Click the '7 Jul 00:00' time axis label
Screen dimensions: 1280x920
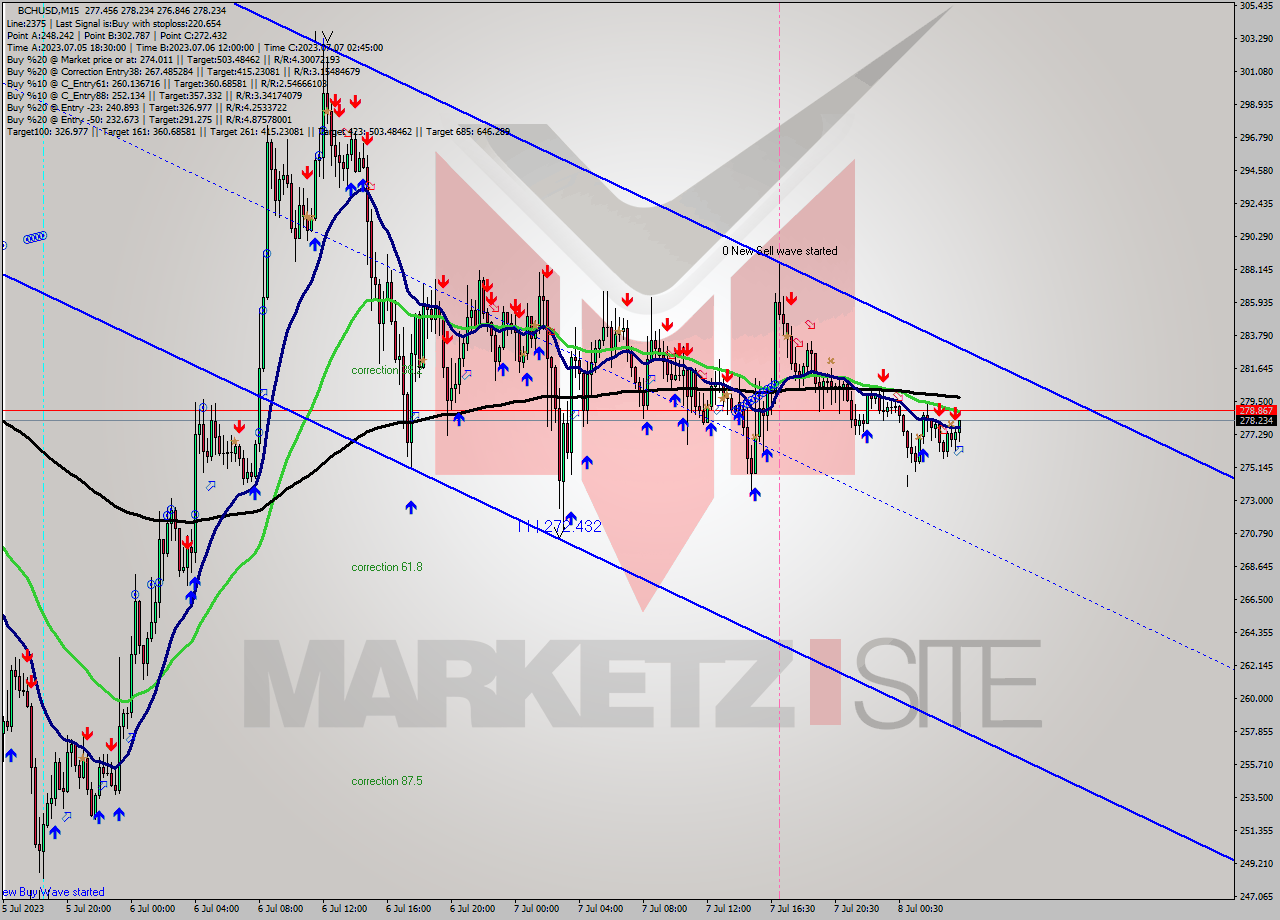[x=537, y=910]
